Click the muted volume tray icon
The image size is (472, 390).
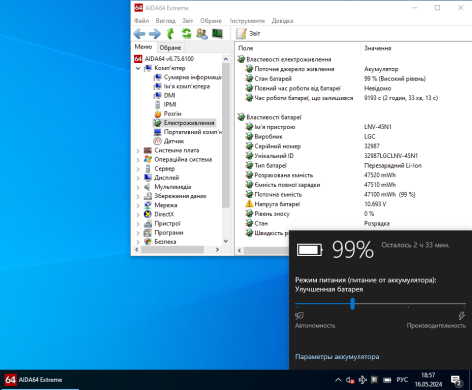(x=350, y=380)
